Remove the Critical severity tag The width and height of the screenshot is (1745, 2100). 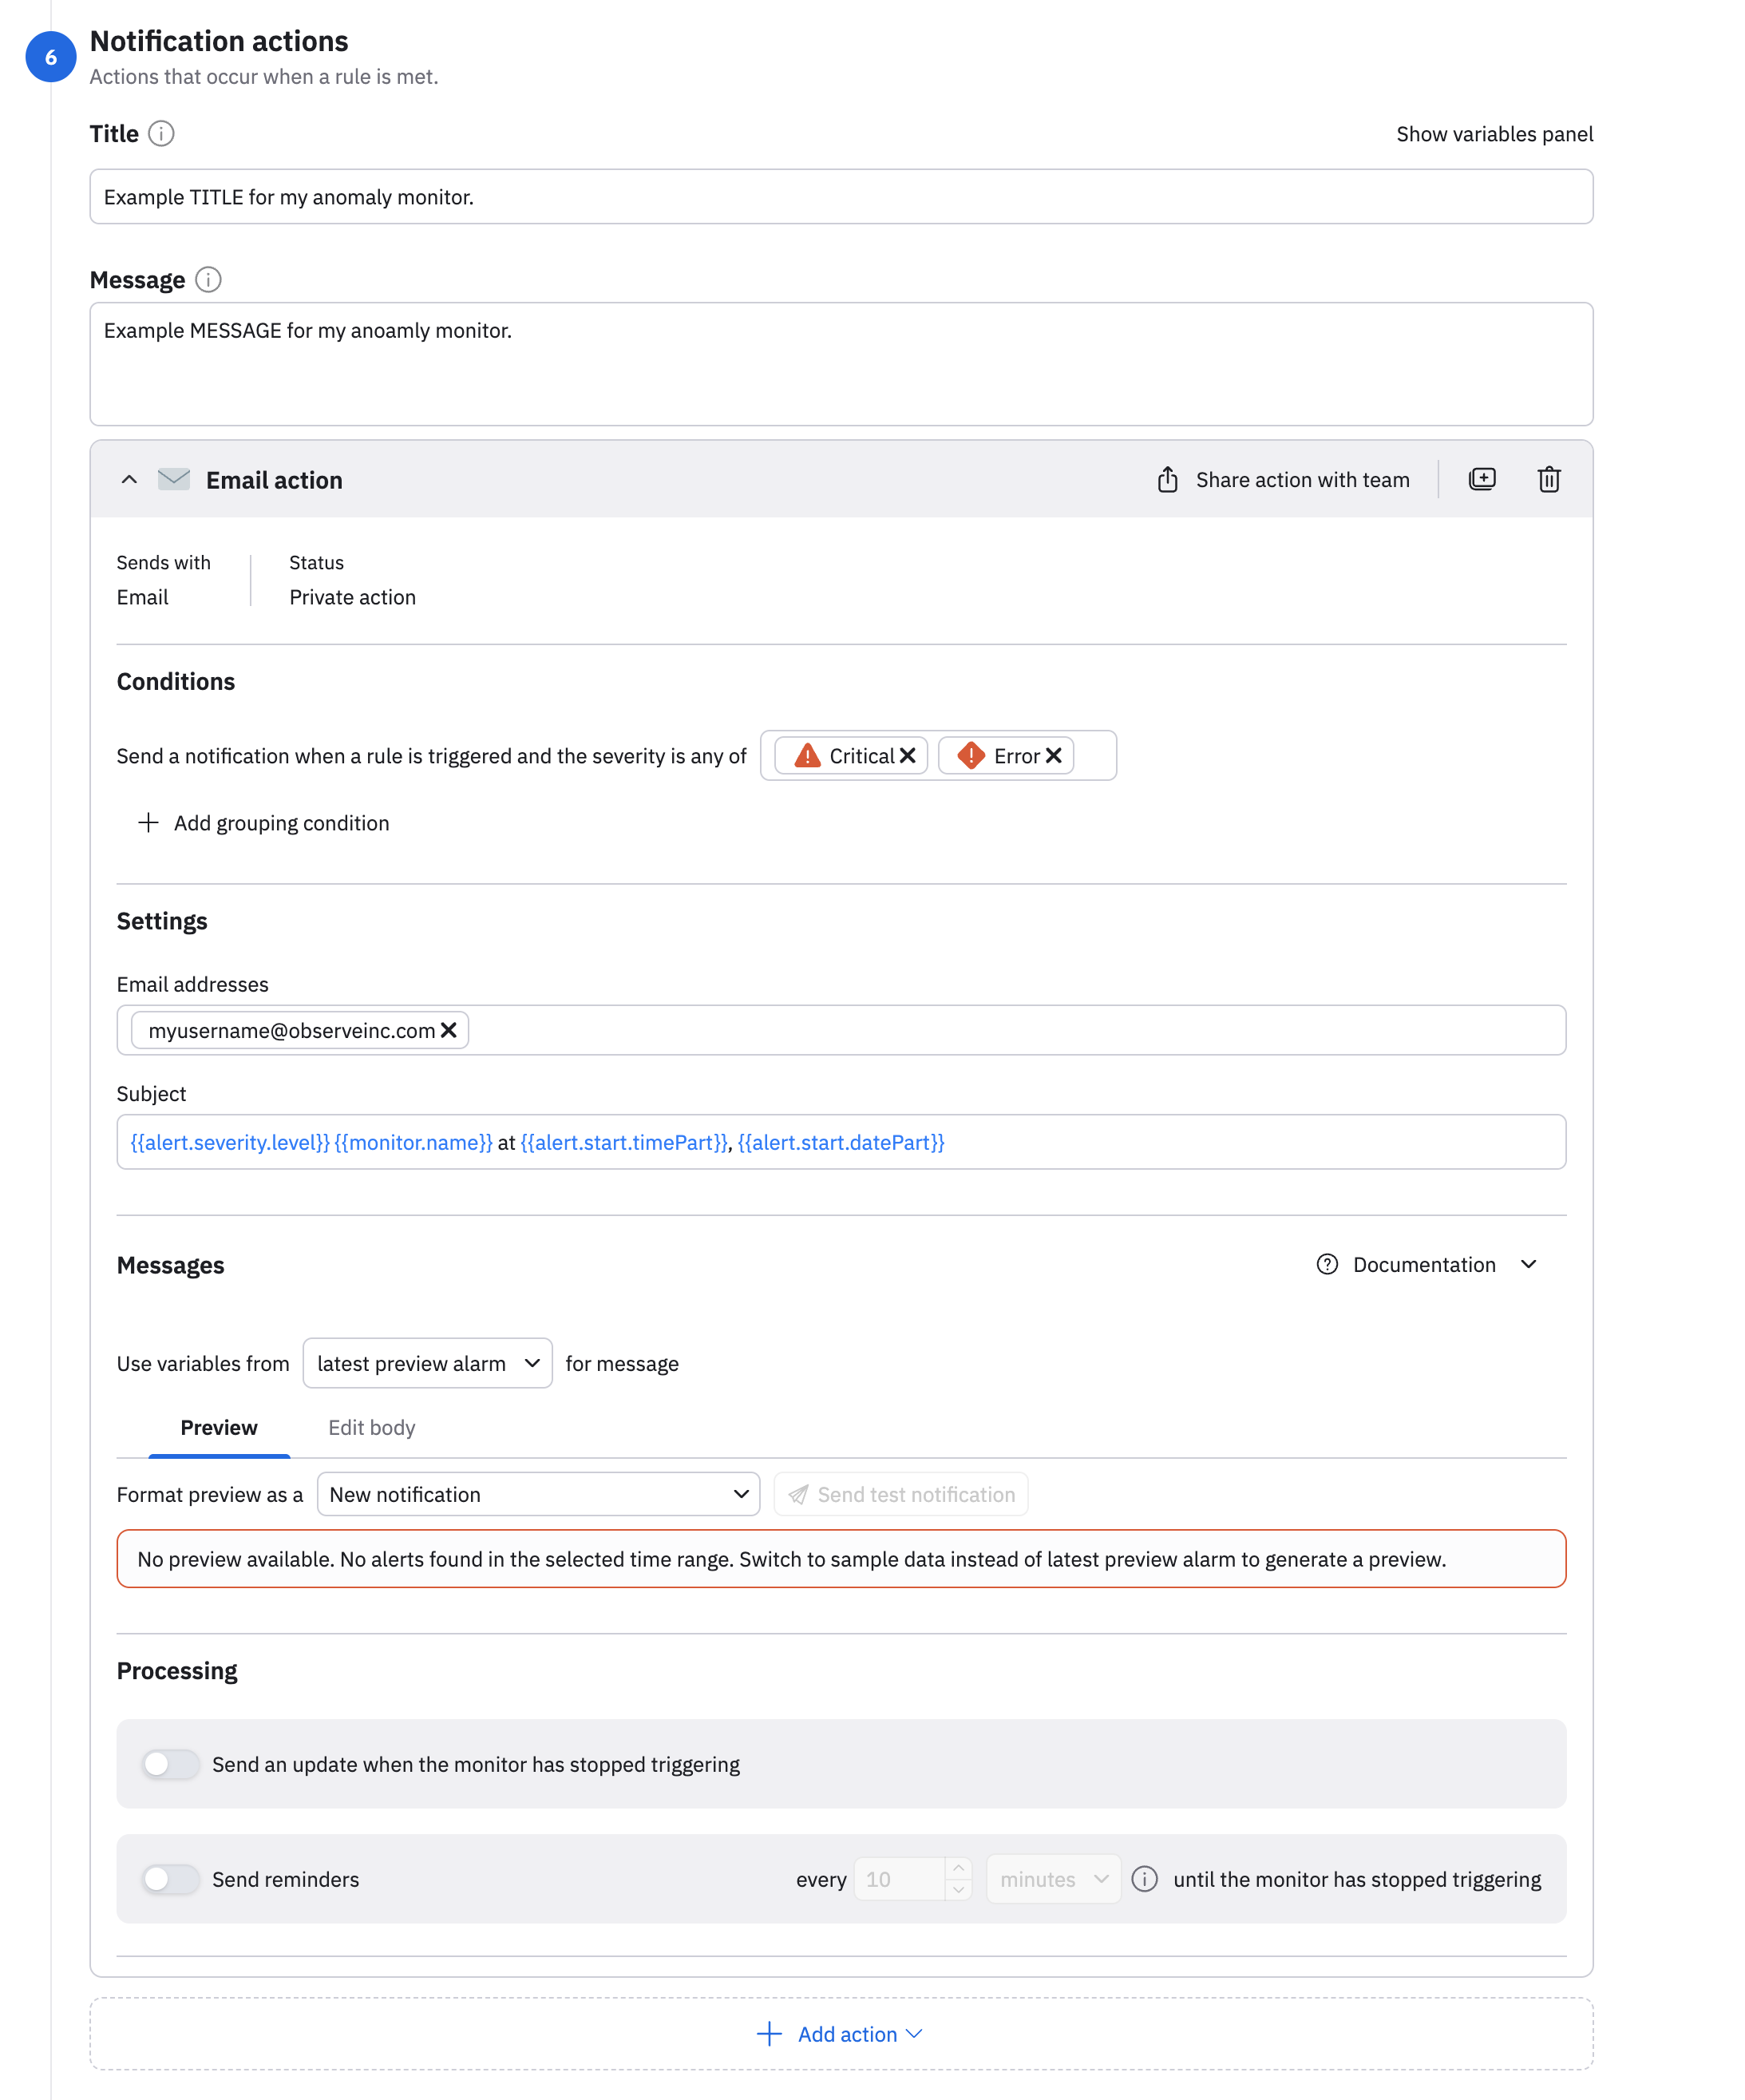[x=907, y=756]
